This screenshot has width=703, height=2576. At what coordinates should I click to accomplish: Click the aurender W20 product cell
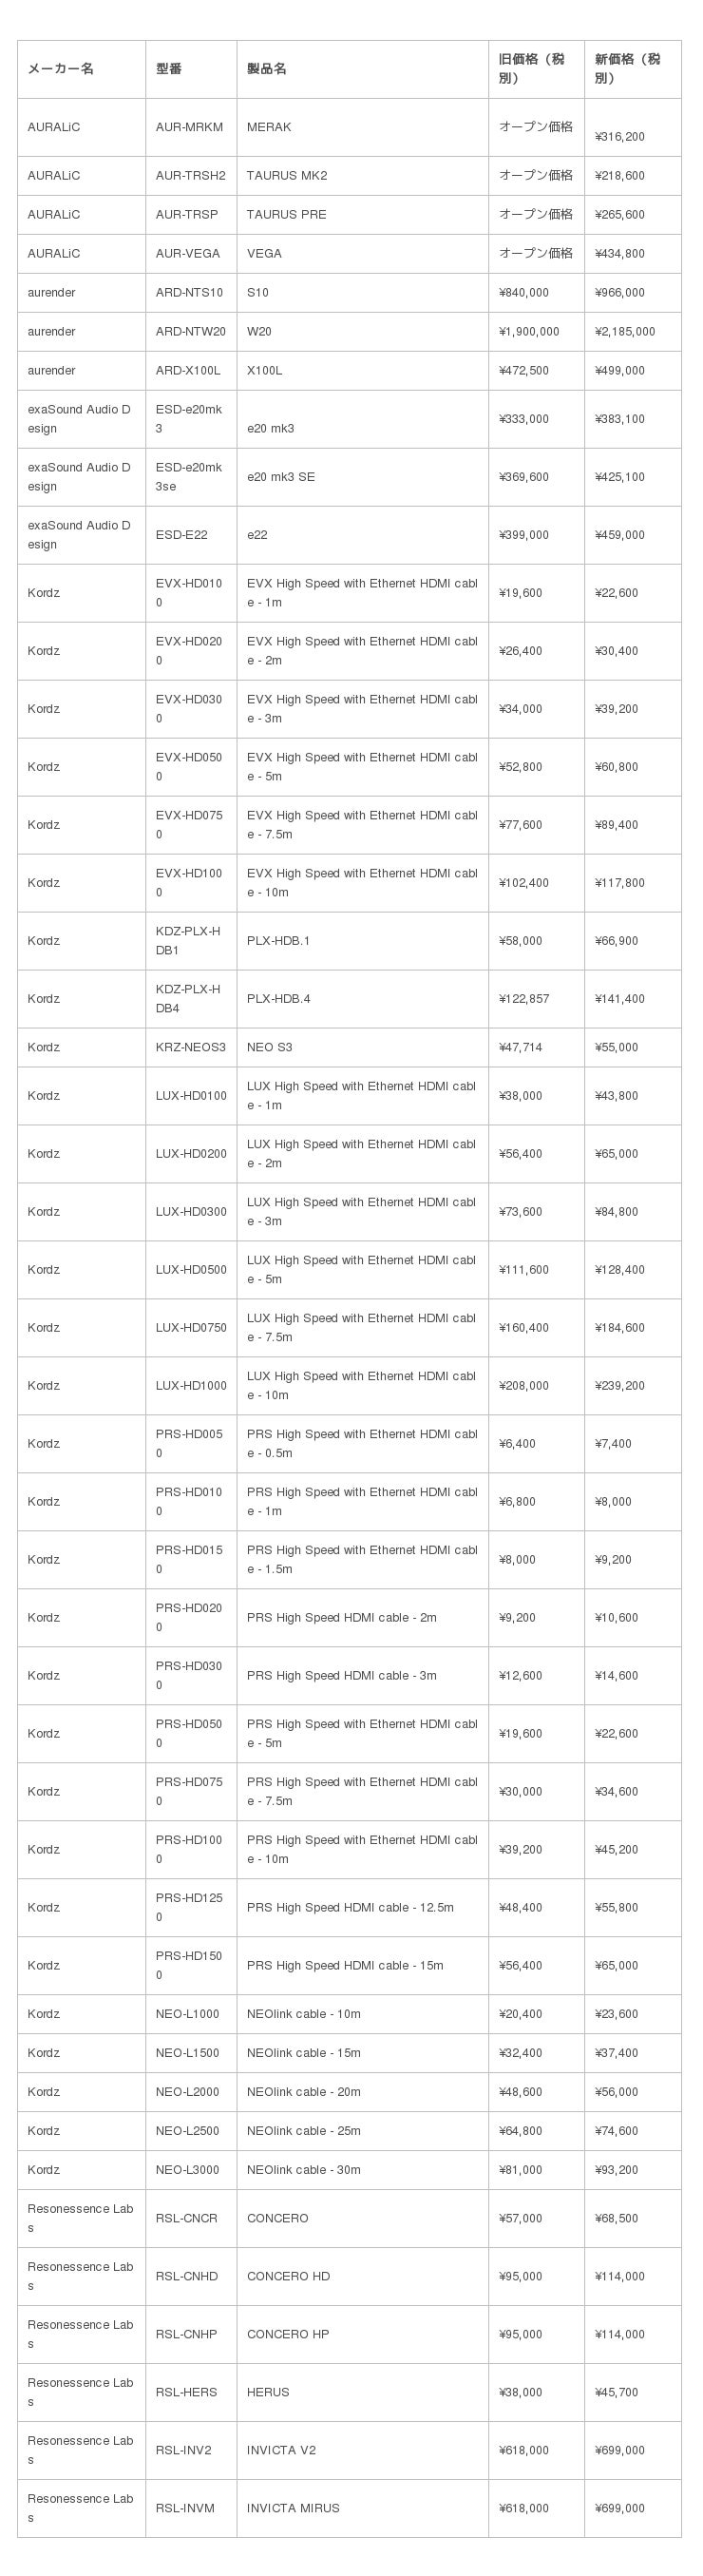pyautogui.click(x=259, y=332)
